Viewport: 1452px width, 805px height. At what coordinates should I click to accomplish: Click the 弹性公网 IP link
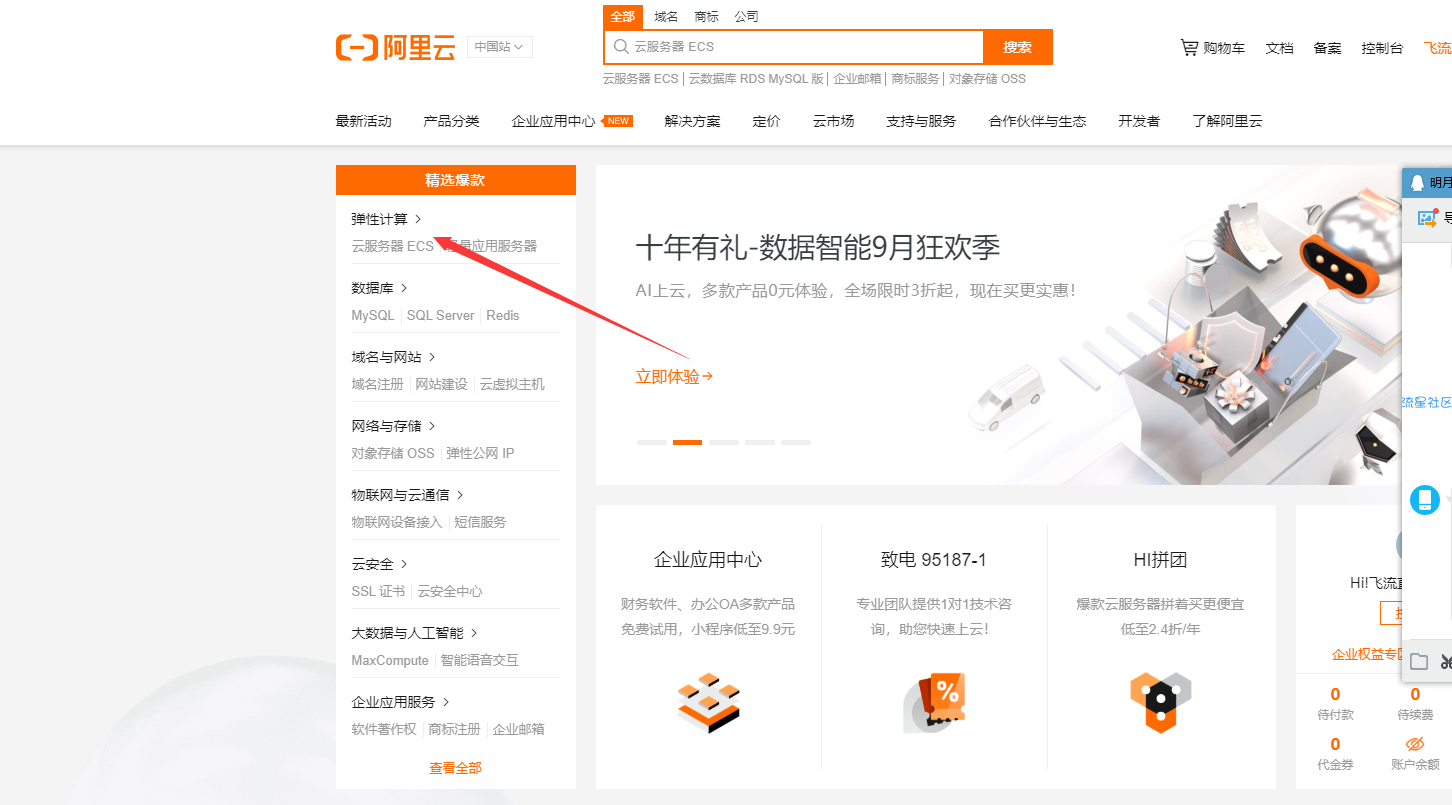[x=480, y=453]
